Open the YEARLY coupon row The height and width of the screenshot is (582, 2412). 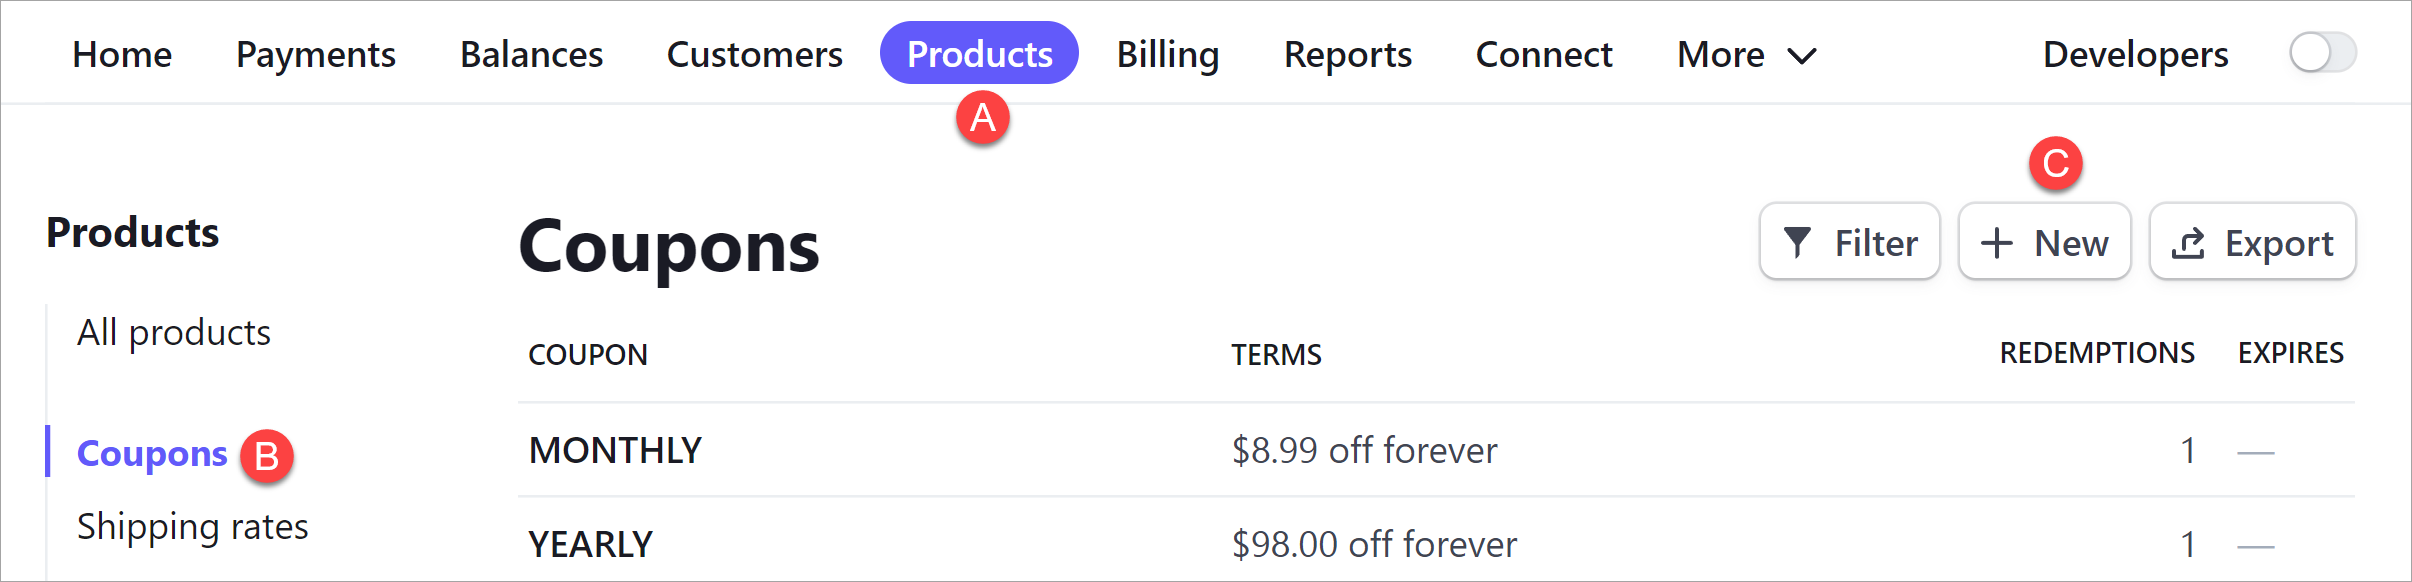click(589, 544)
